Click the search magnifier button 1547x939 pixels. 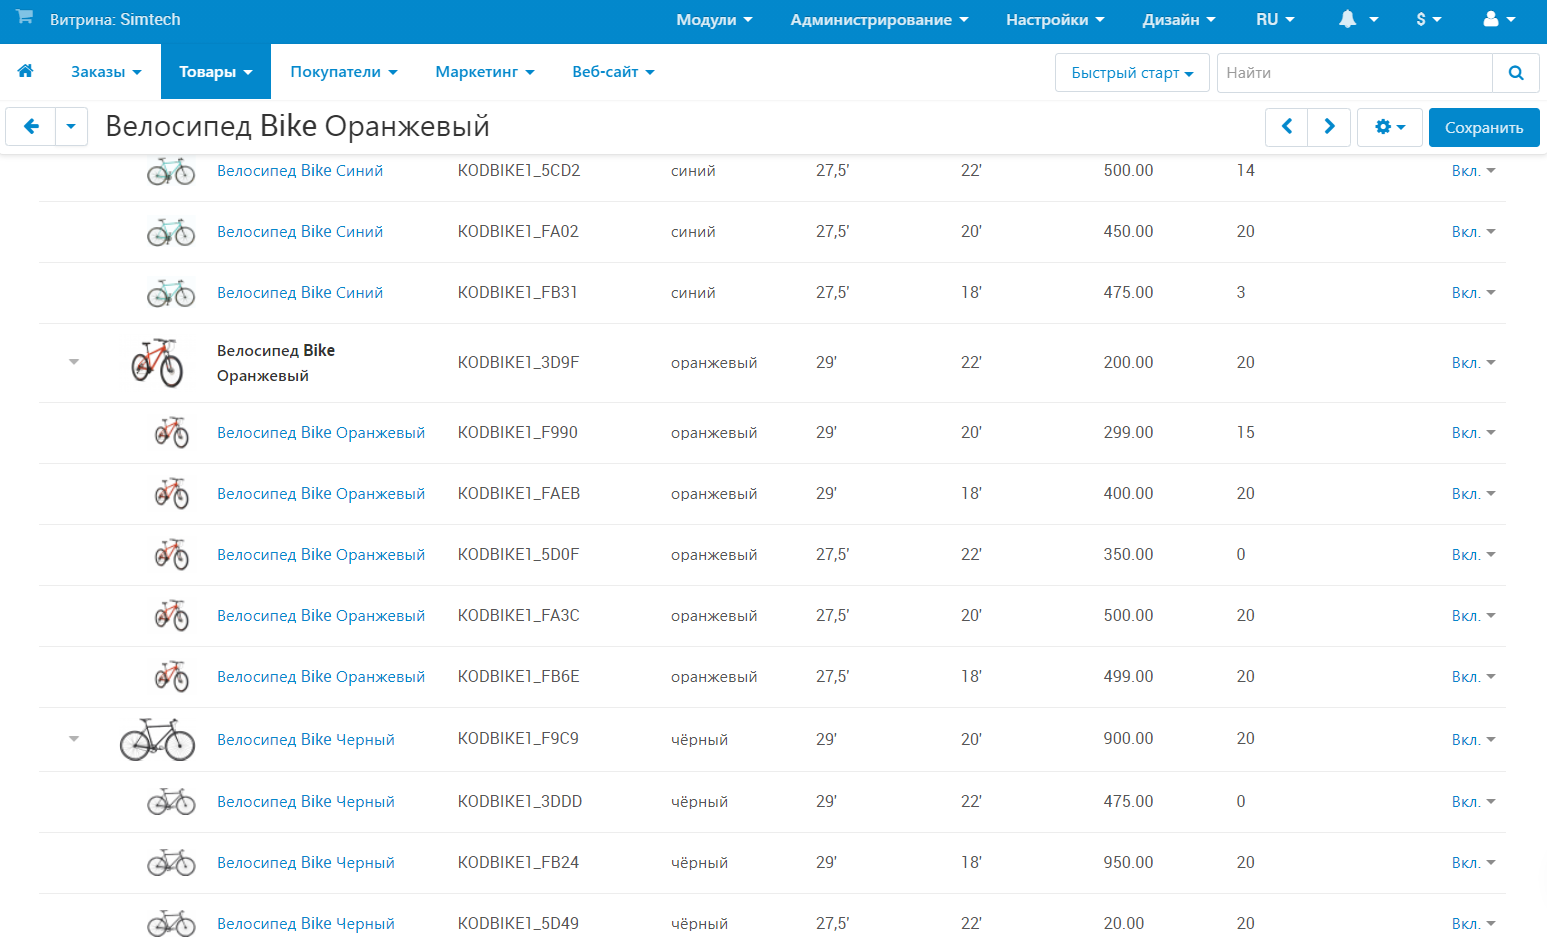(1515, 73)
